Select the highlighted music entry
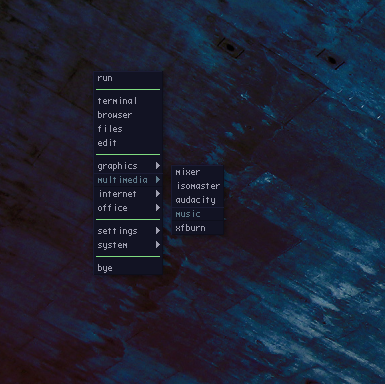The height and width of the screenshot is (384, 385). click(x=197, y=214)
